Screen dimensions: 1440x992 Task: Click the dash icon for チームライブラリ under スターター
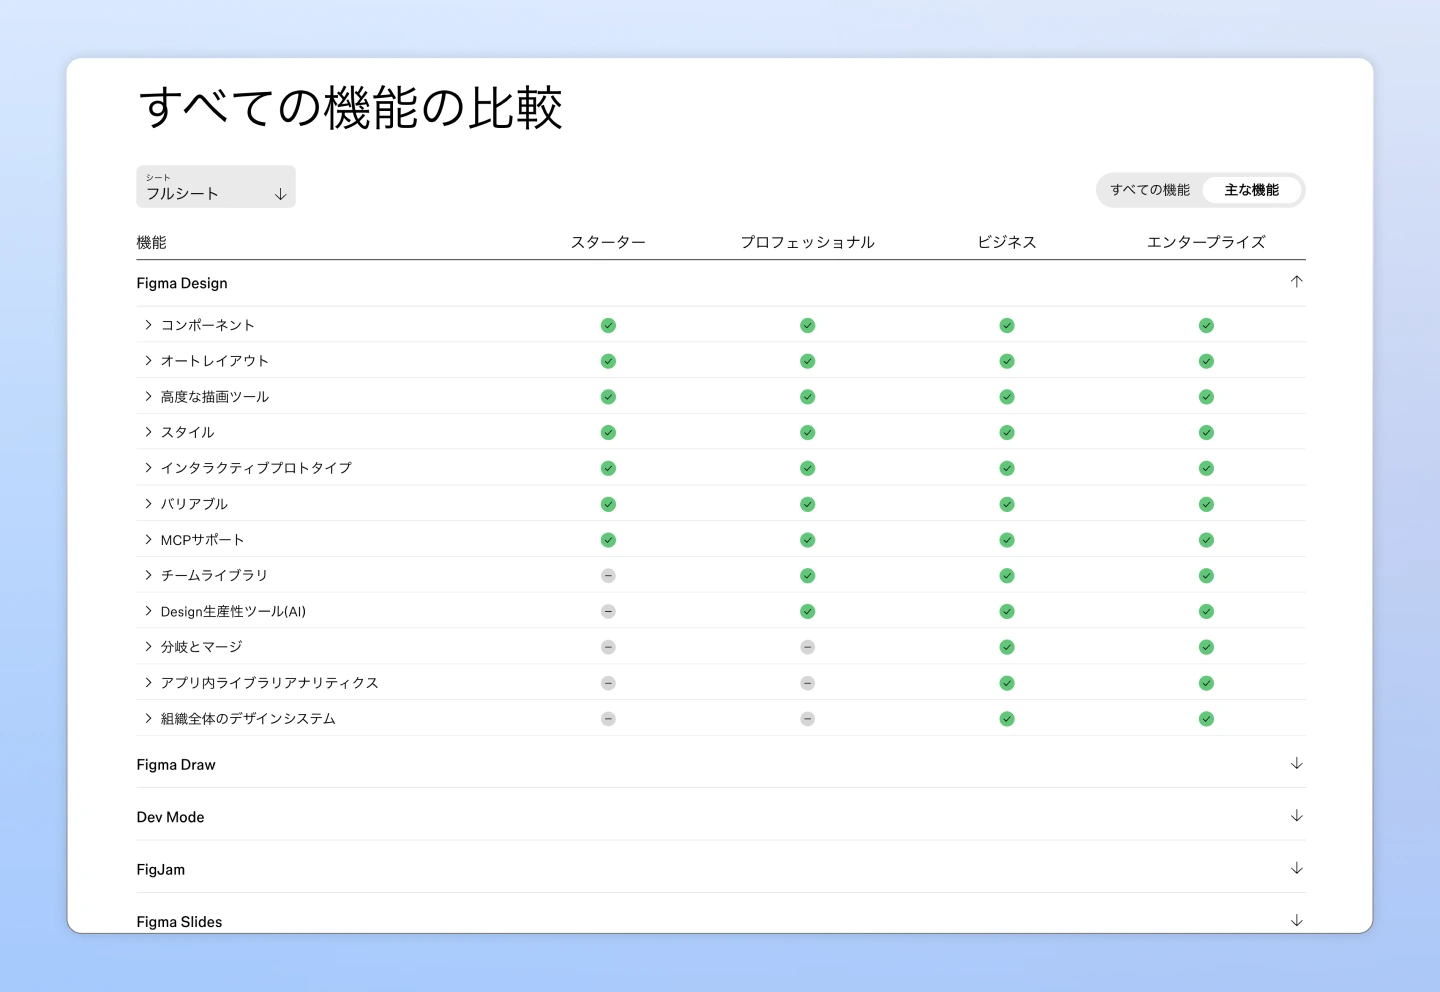pos(608,575)
